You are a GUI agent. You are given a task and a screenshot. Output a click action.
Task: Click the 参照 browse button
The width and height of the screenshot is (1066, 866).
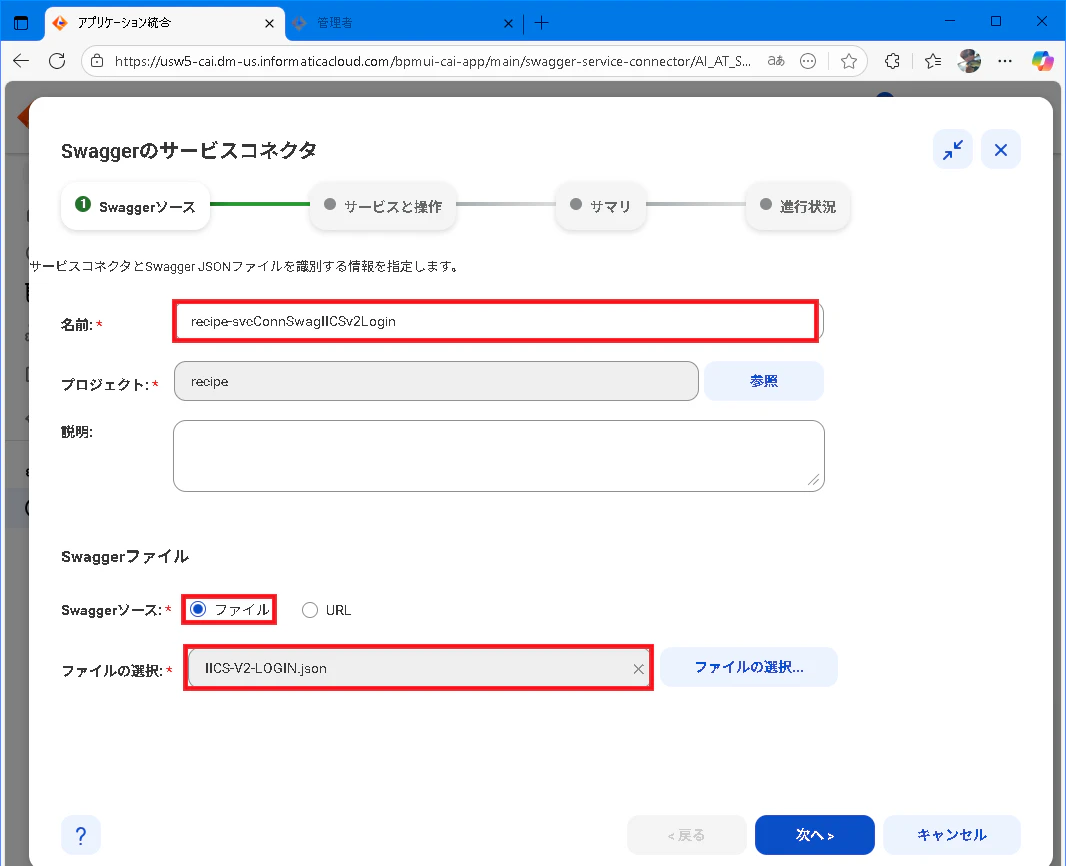(x=763, y=381)
